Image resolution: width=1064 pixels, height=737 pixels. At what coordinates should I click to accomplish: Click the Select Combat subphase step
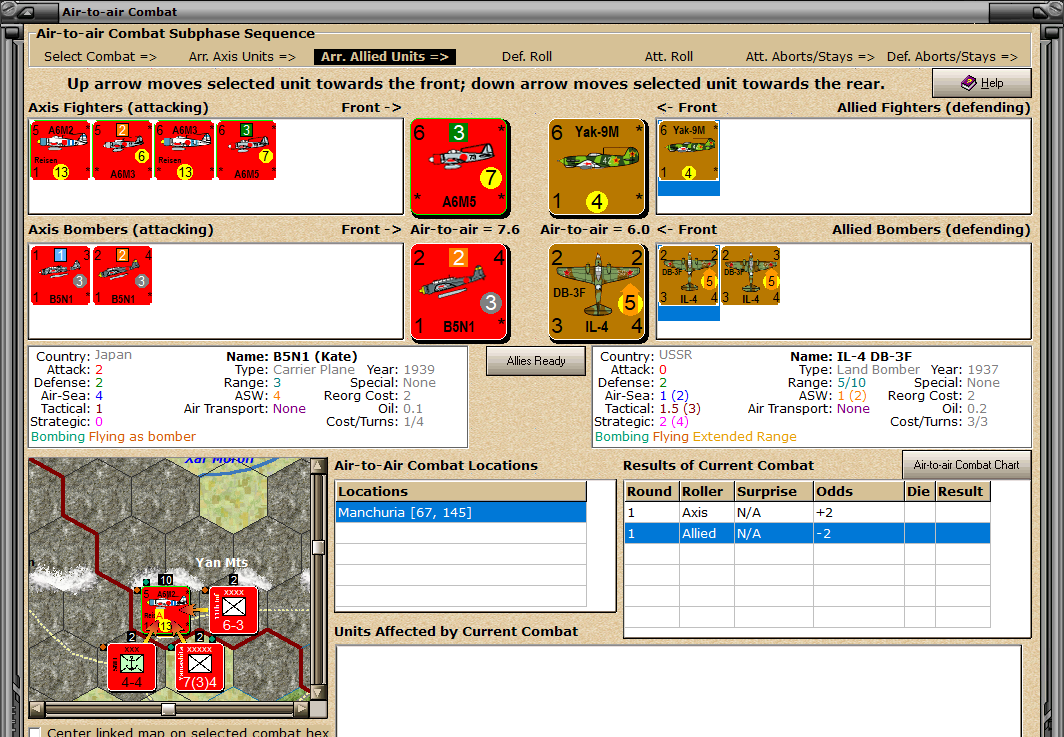tap(100, 57)
